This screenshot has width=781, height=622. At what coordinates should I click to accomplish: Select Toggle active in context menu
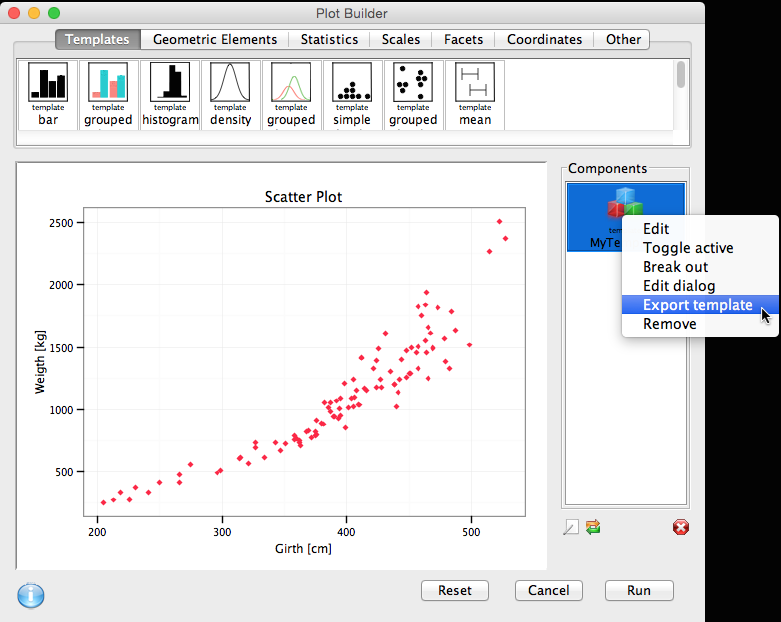click(700, 248)
